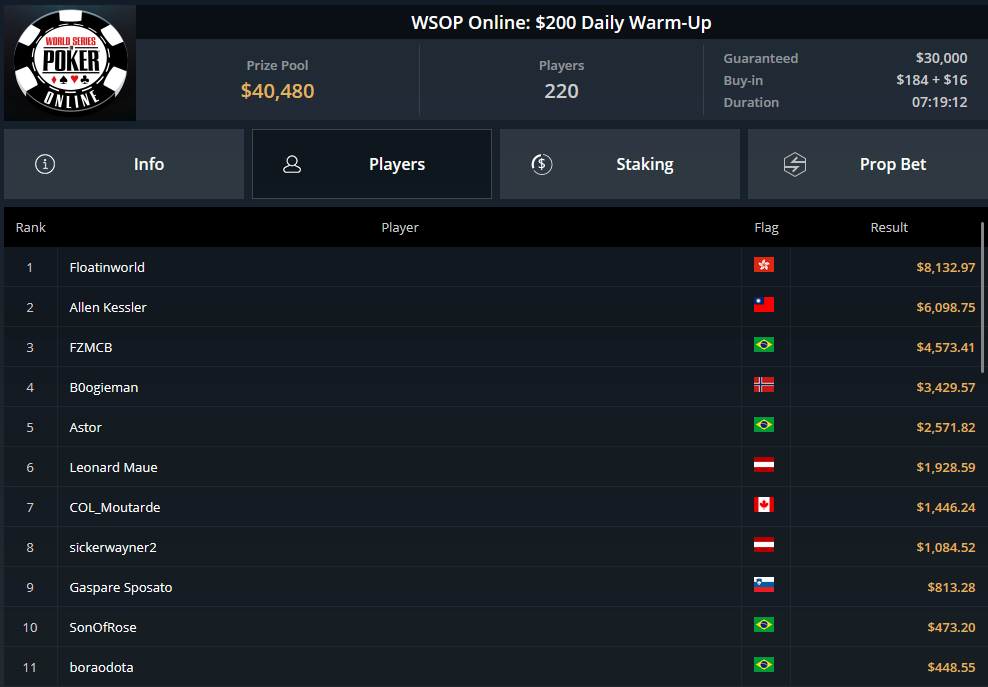Screen dimensions: 988x687
Task: Click the Flag column header
Action: click(766, 228)
